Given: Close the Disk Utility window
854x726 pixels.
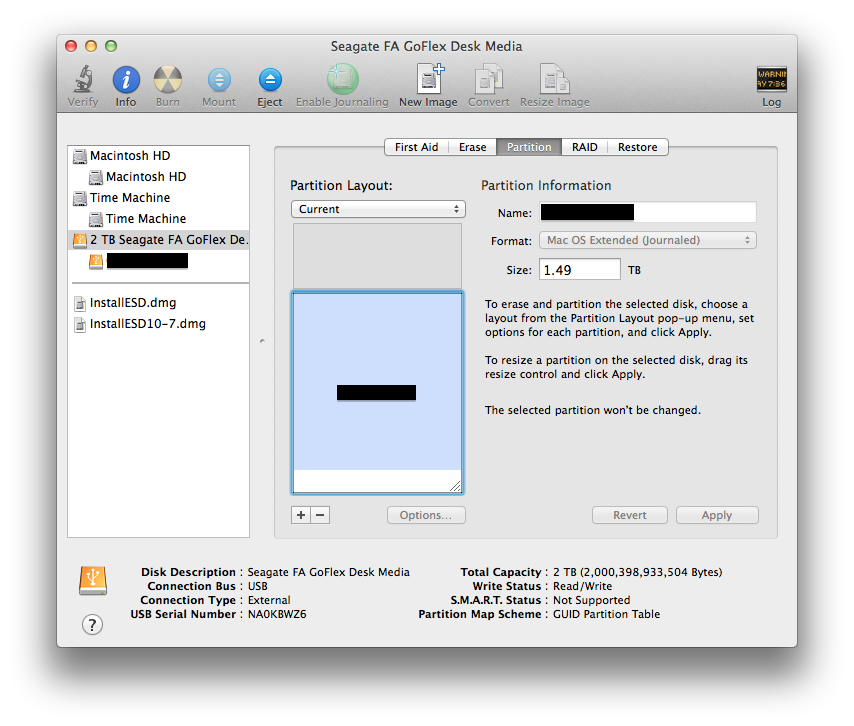Looking at the screenshot, I should (71, 46).
